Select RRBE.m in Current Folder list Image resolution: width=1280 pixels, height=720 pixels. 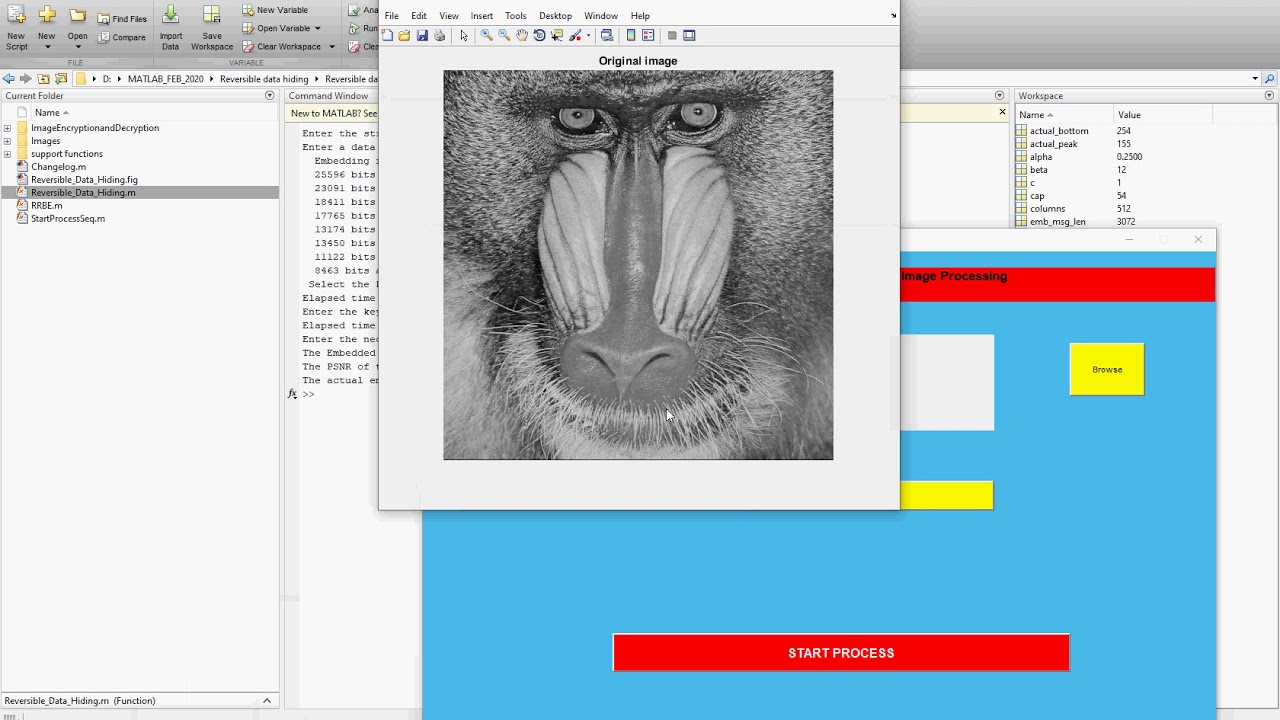pyautogui.click(x=47, y=206)
